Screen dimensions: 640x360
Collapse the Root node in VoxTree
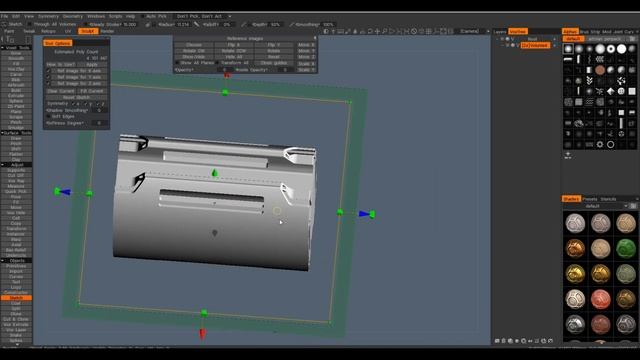[x=498, y=39]
